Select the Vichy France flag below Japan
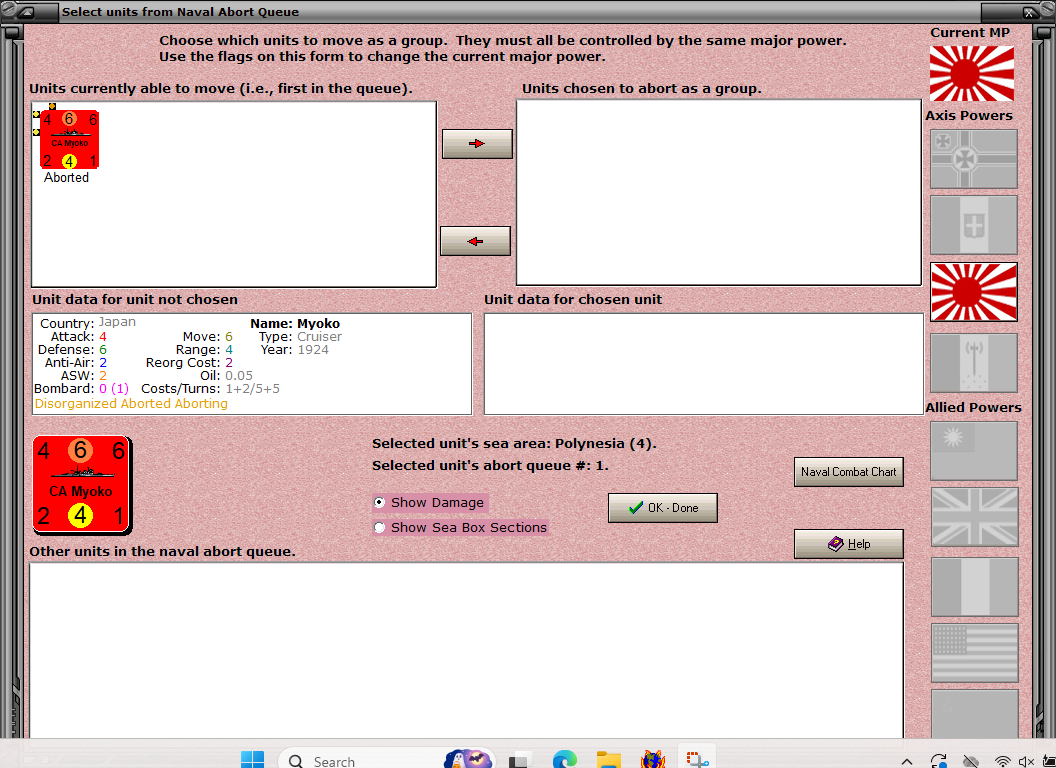Image resolution: width=1056 pixels, height=768 pixels. 973,363
